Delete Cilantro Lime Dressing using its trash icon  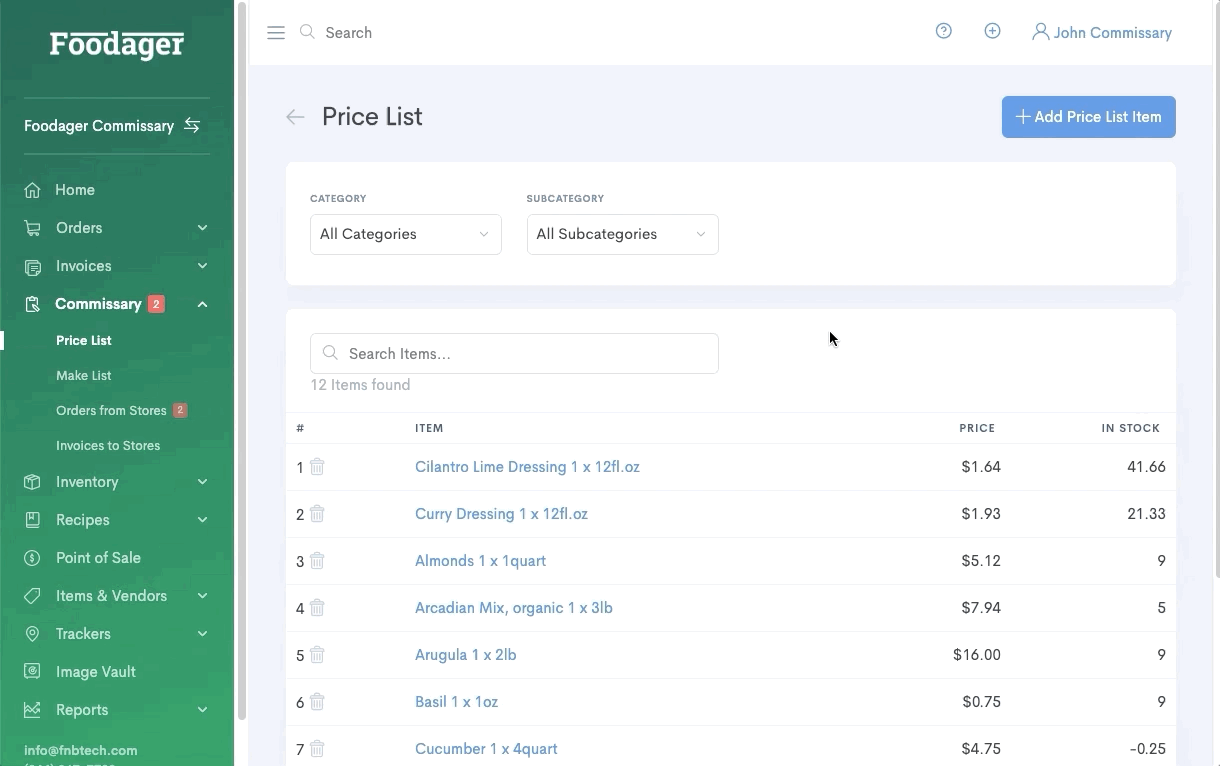click(x=317, y=467)
